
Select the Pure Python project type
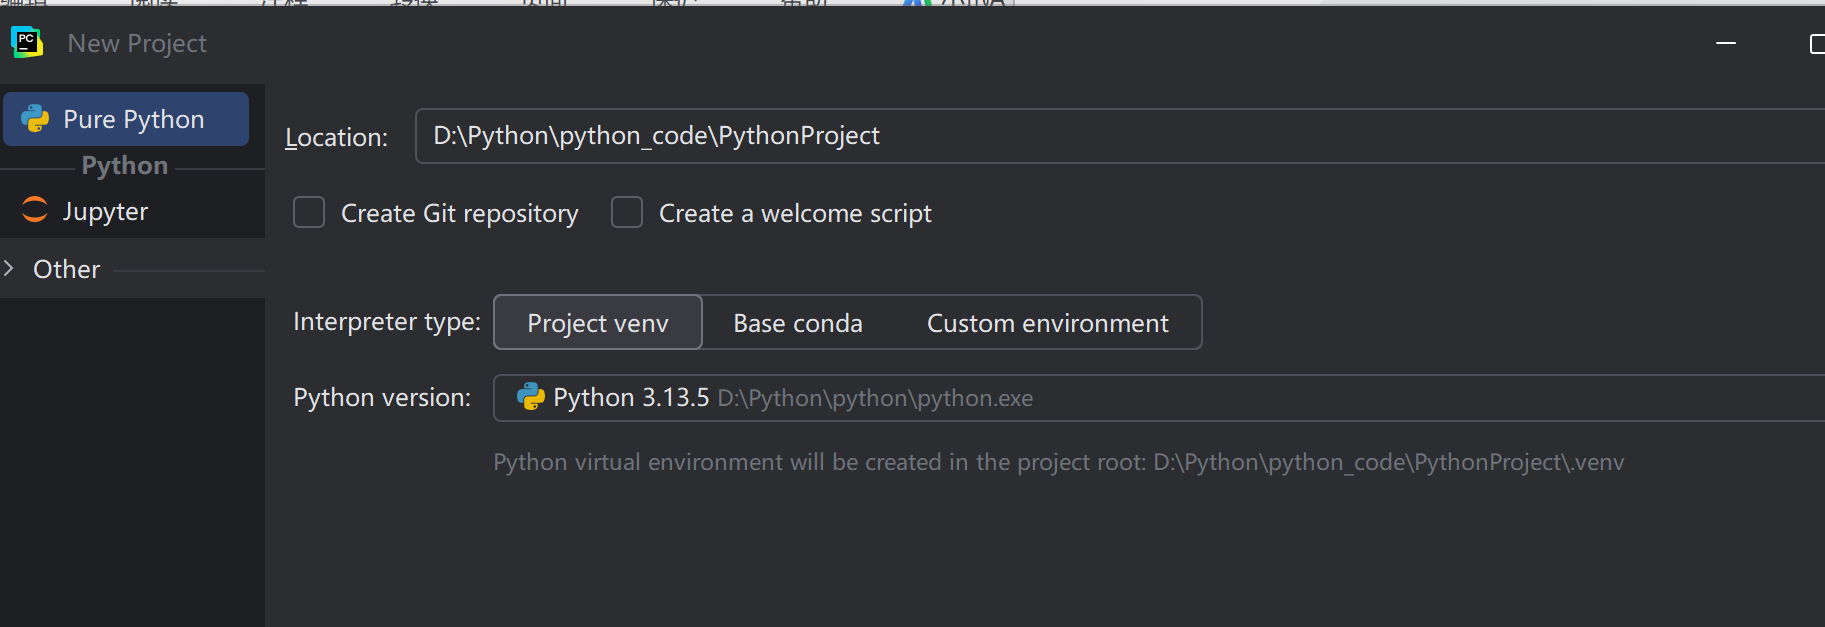[133, 119]
